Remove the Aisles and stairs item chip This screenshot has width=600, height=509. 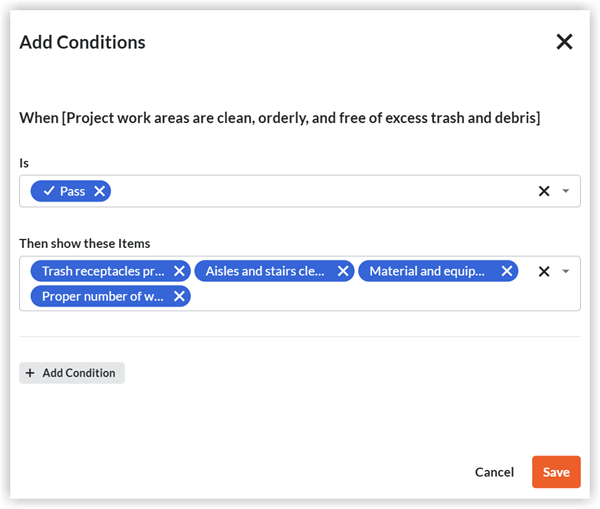(x=343, y=271)
